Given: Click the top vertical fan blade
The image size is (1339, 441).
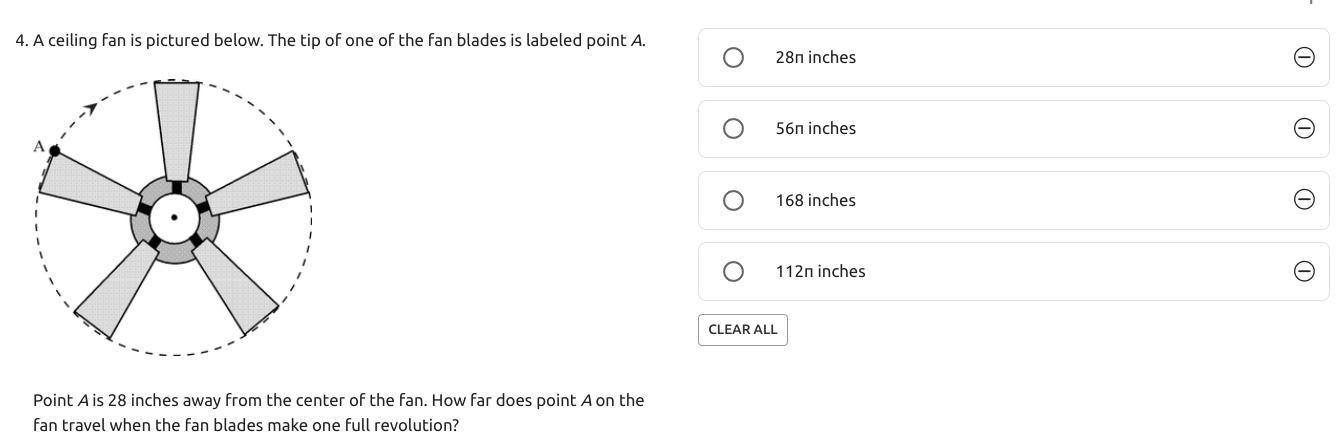Looking at the screenshot, I should (x=177, y=128).
